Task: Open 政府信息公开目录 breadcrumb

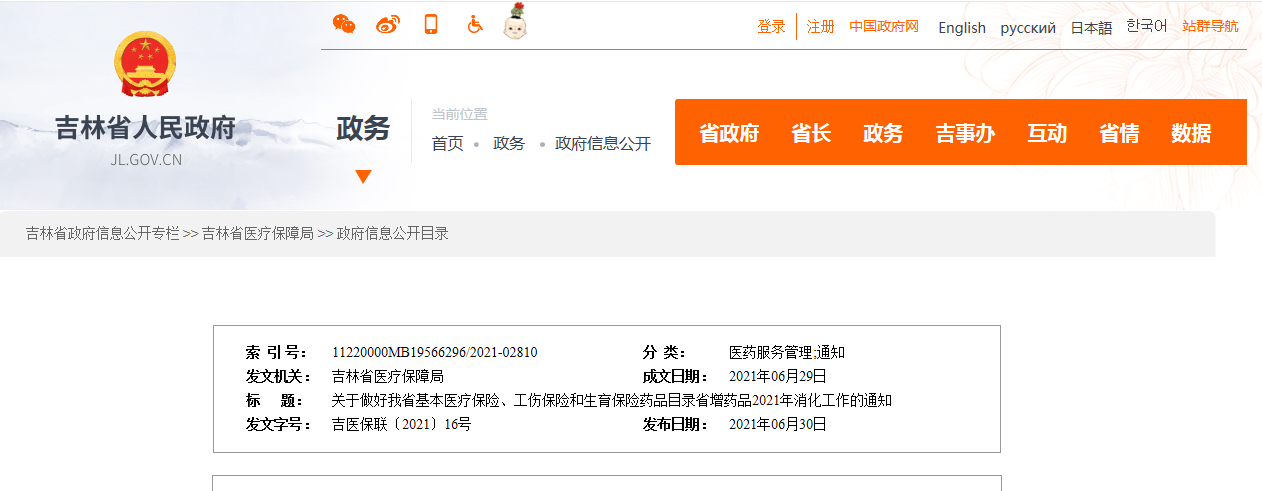Action: pos(393,234)
